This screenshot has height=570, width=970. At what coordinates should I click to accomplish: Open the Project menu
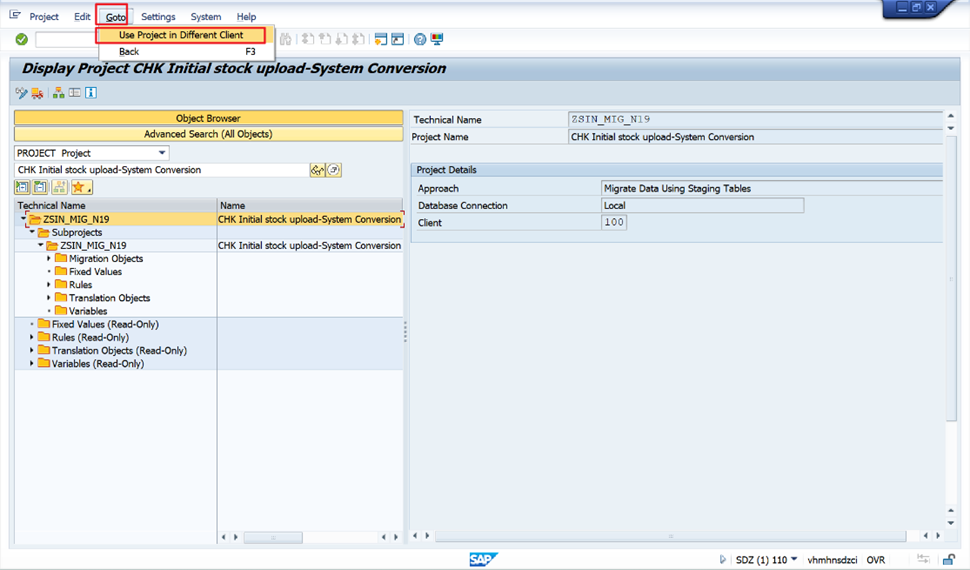point(44,17)
